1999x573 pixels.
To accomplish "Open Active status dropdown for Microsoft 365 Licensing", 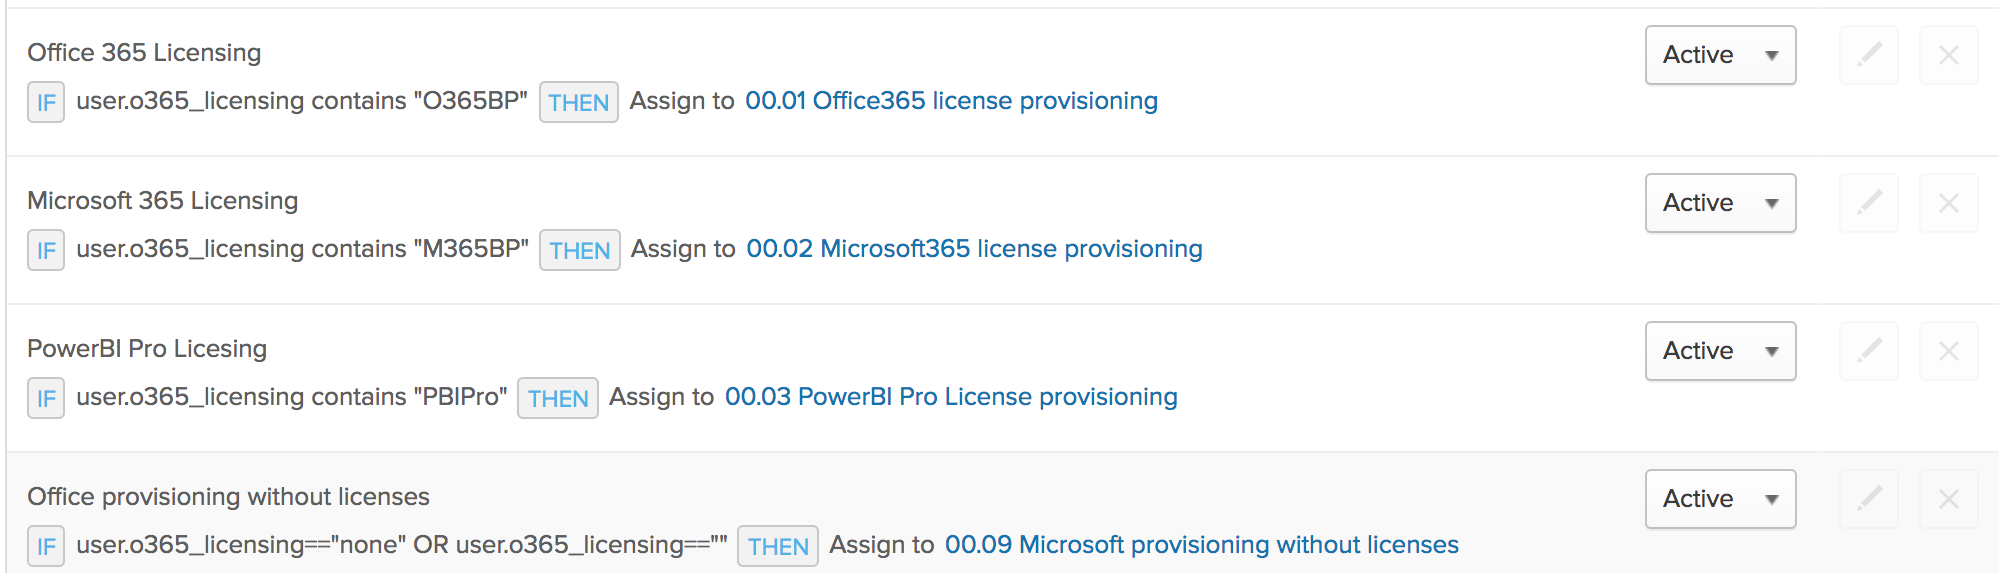I will [1720, 203].
